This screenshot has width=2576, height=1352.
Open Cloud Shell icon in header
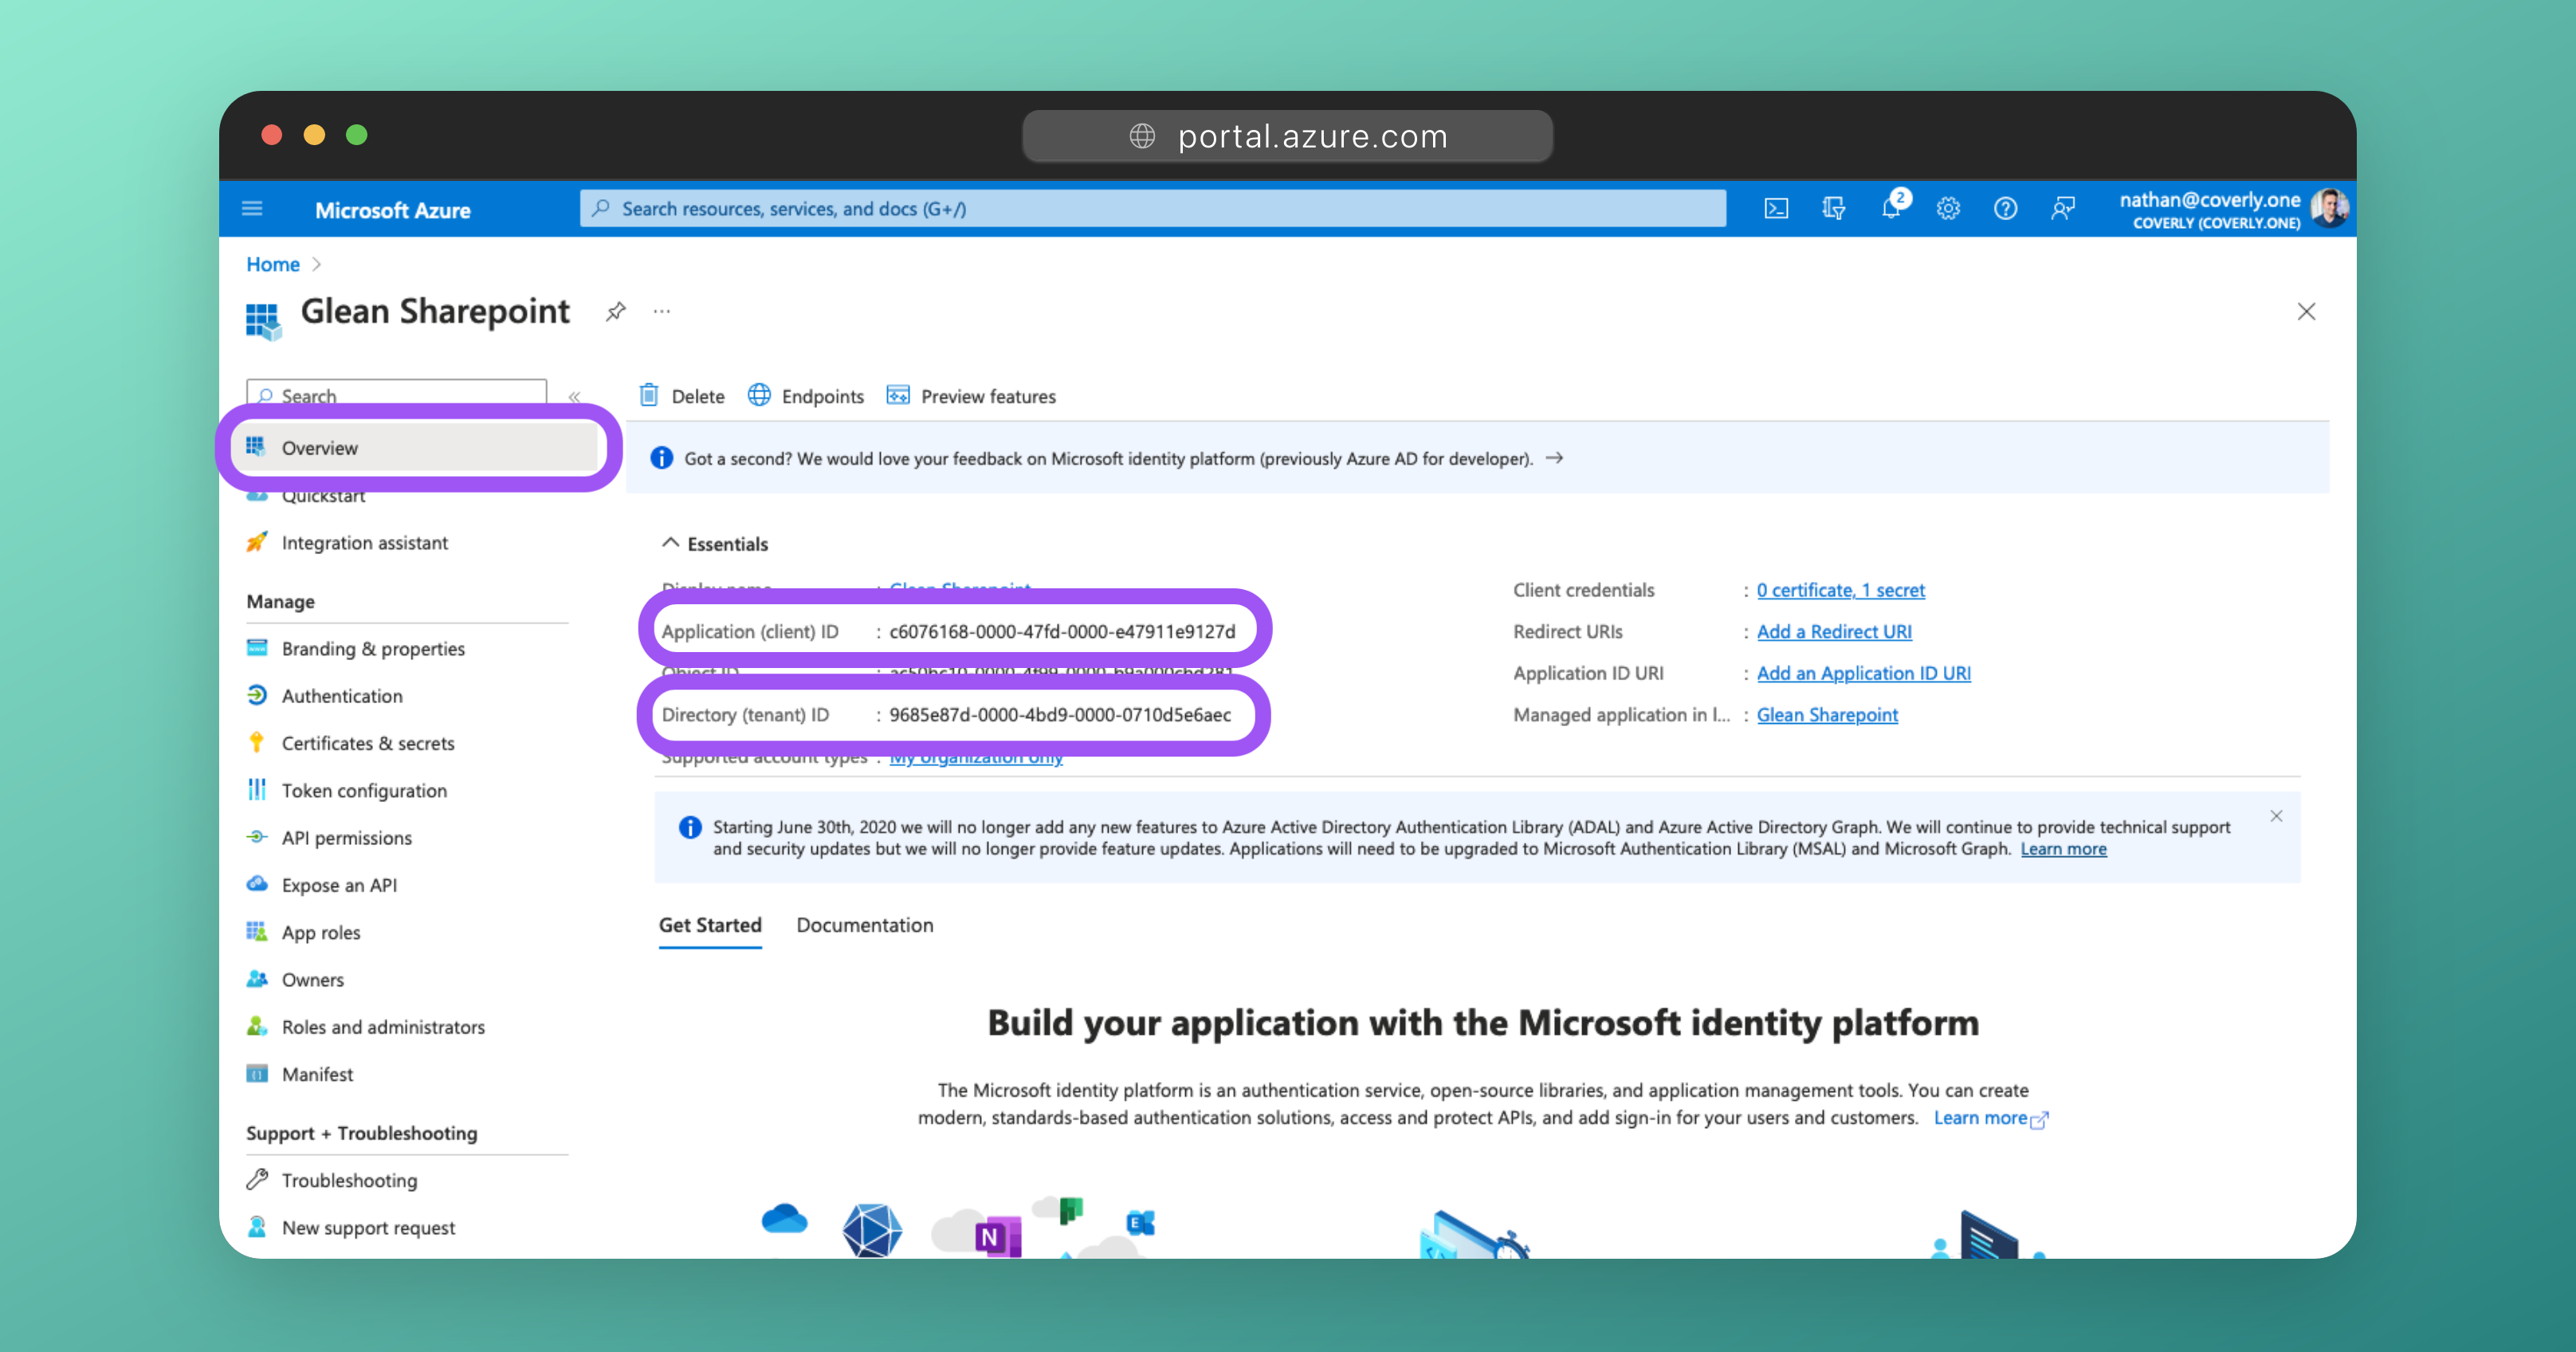point(1776,209)
